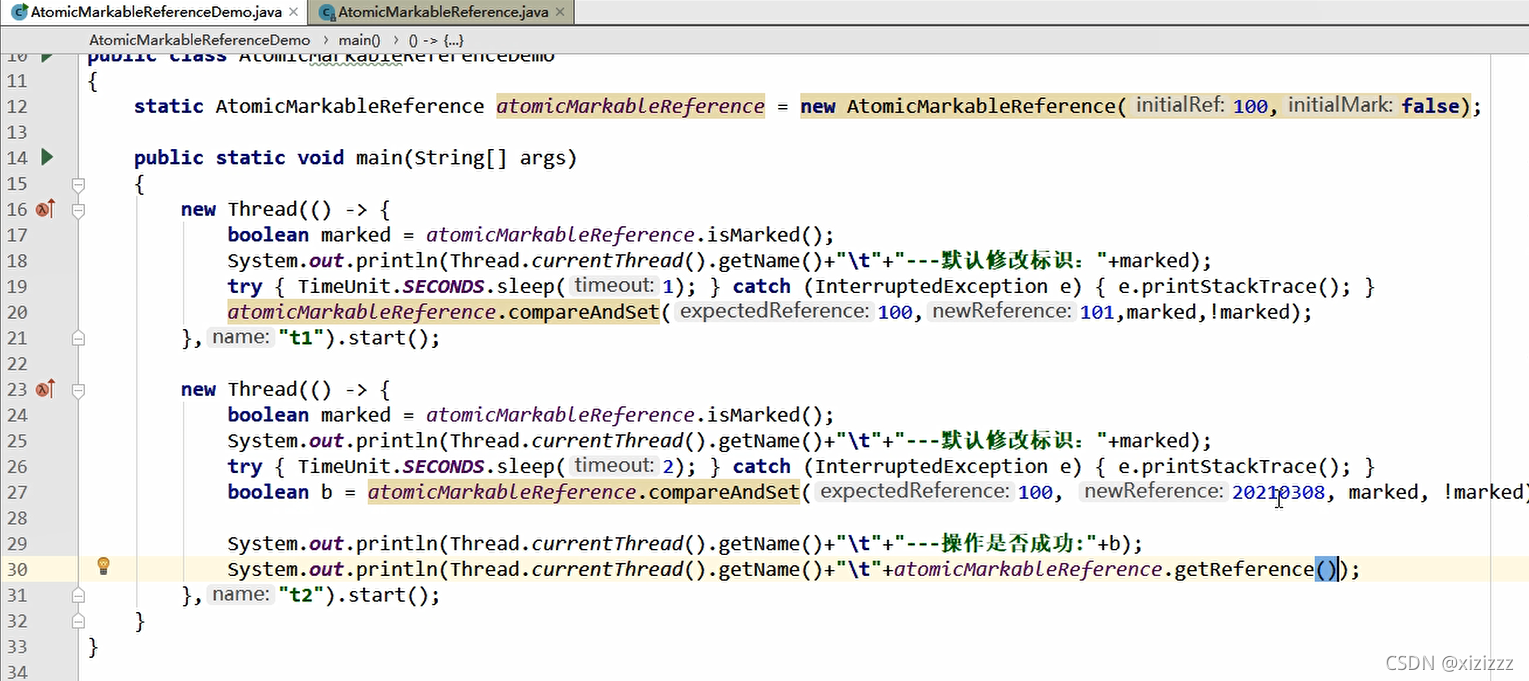
Task: Click compareAndSet on line 27
Action: [x=724, y=492]
